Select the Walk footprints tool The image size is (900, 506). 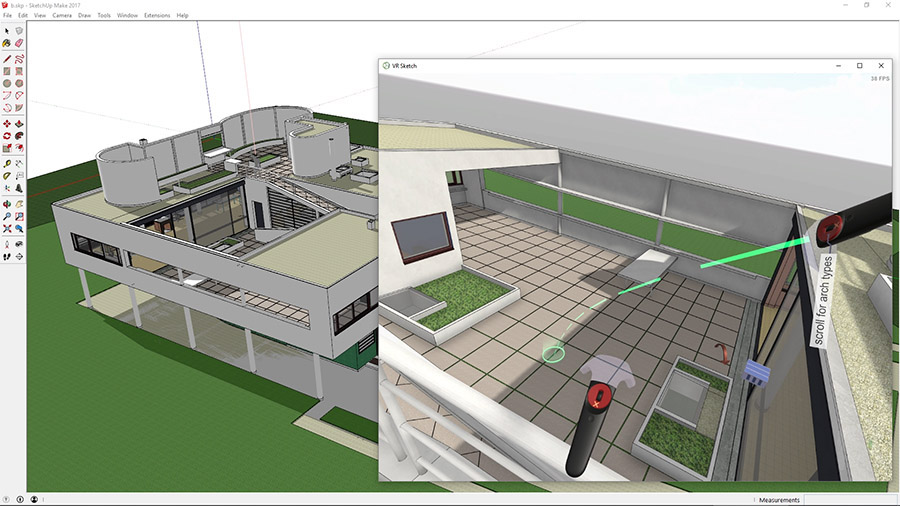click(7, 256)
